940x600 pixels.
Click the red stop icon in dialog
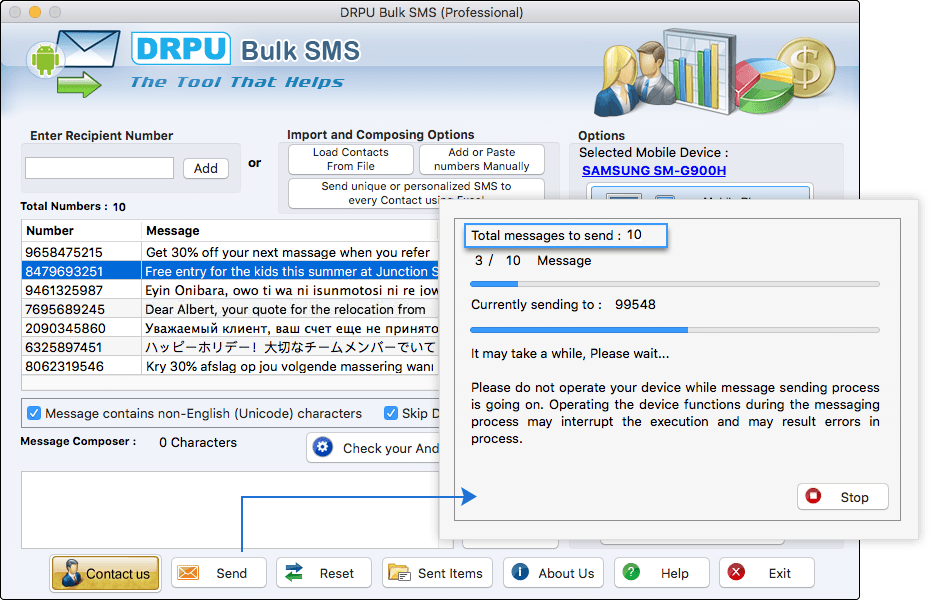(x=813, y=496)
